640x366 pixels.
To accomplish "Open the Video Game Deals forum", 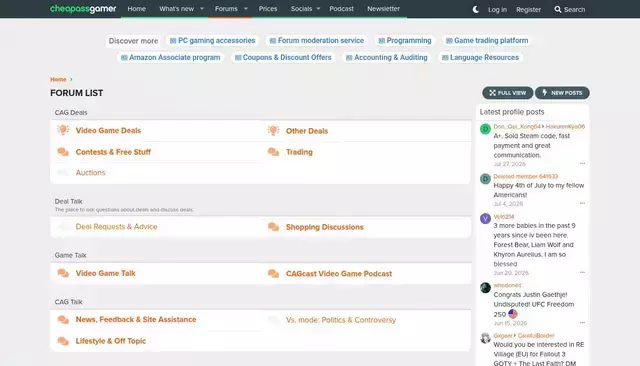I will point(108,131).
